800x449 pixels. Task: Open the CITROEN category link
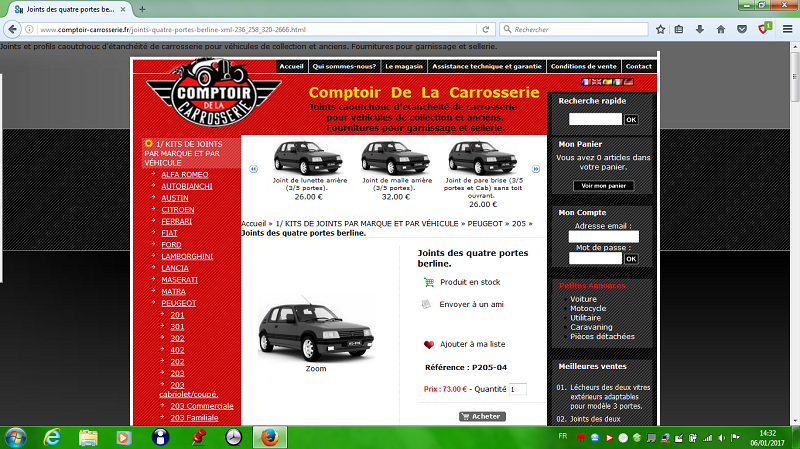click(178, 210)
